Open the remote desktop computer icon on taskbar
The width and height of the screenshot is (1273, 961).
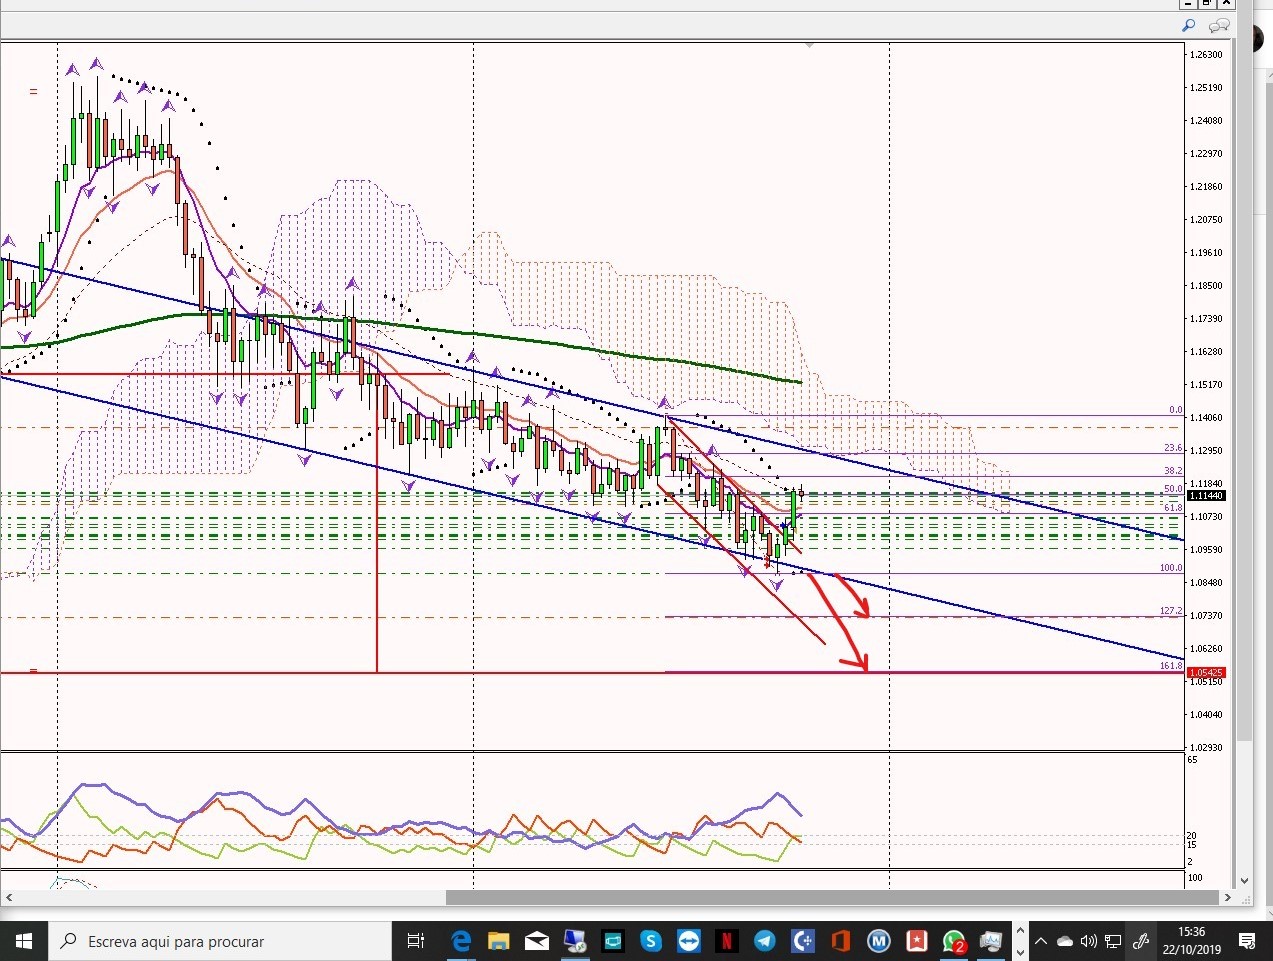(x=574, y=941)
